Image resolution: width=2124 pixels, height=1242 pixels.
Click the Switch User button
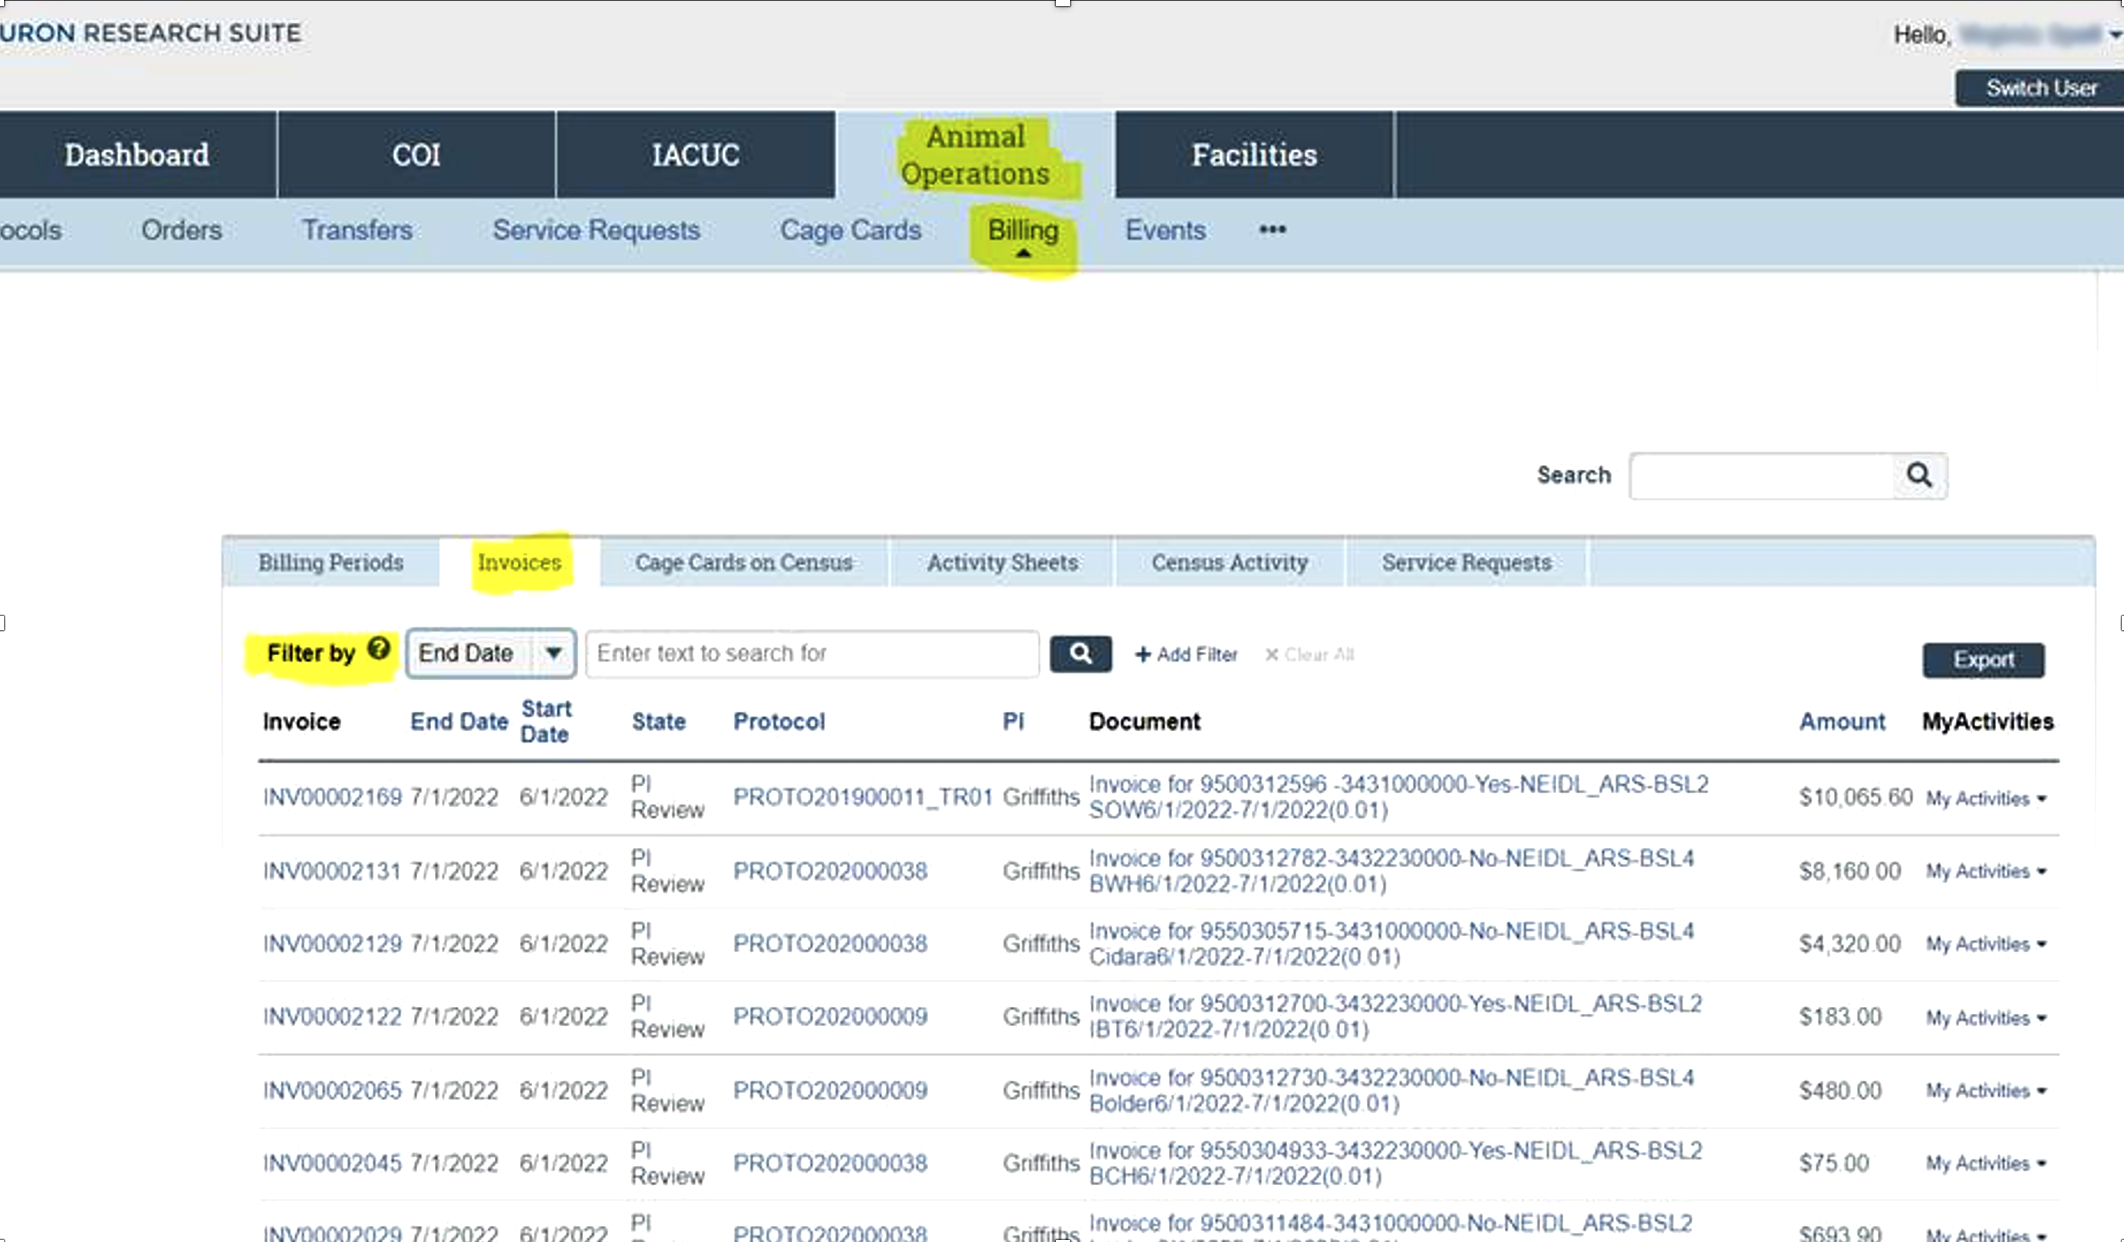[x=2040, y=88]
